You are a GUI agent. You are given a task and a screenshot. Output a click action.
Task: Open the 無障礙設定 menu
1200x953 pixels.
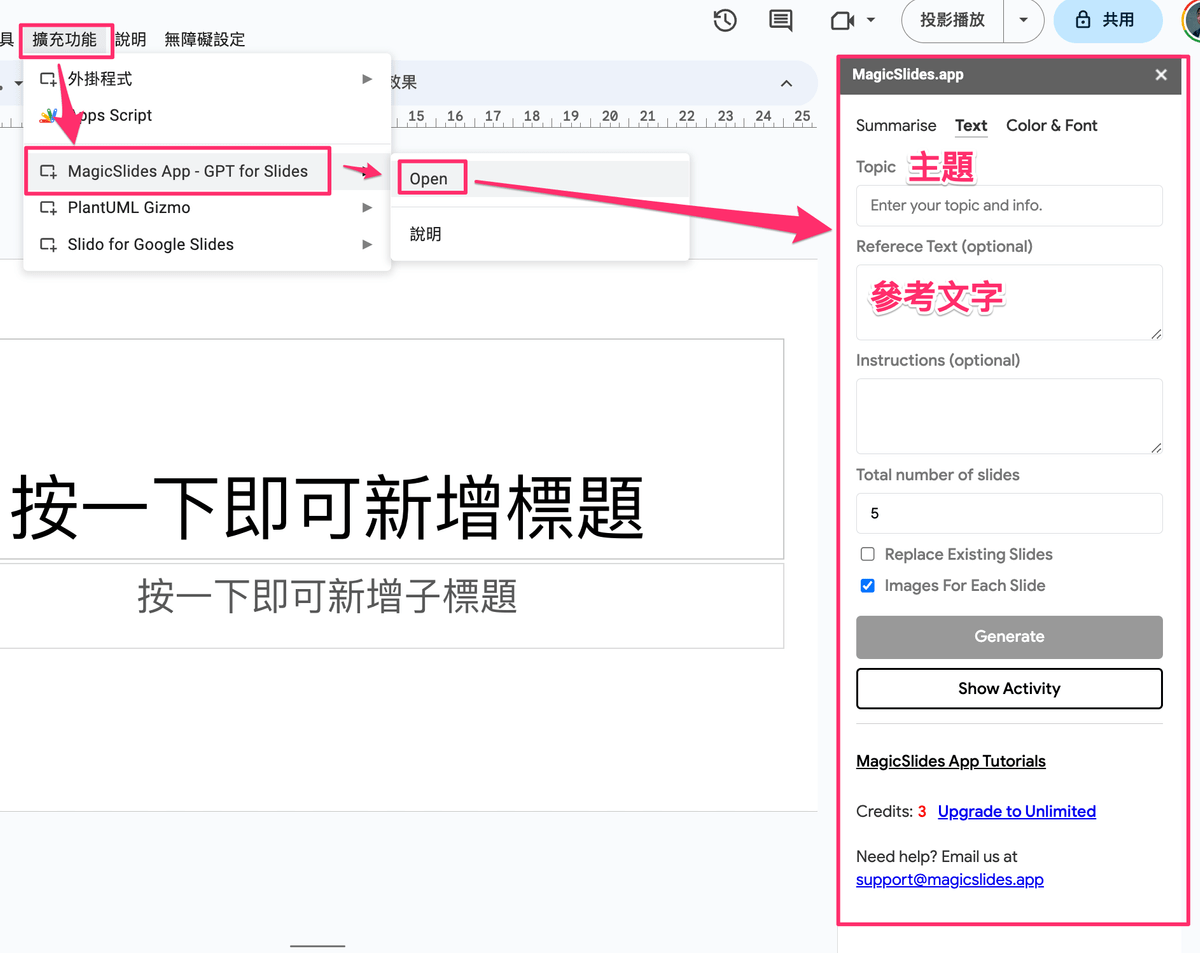[205, 40]
